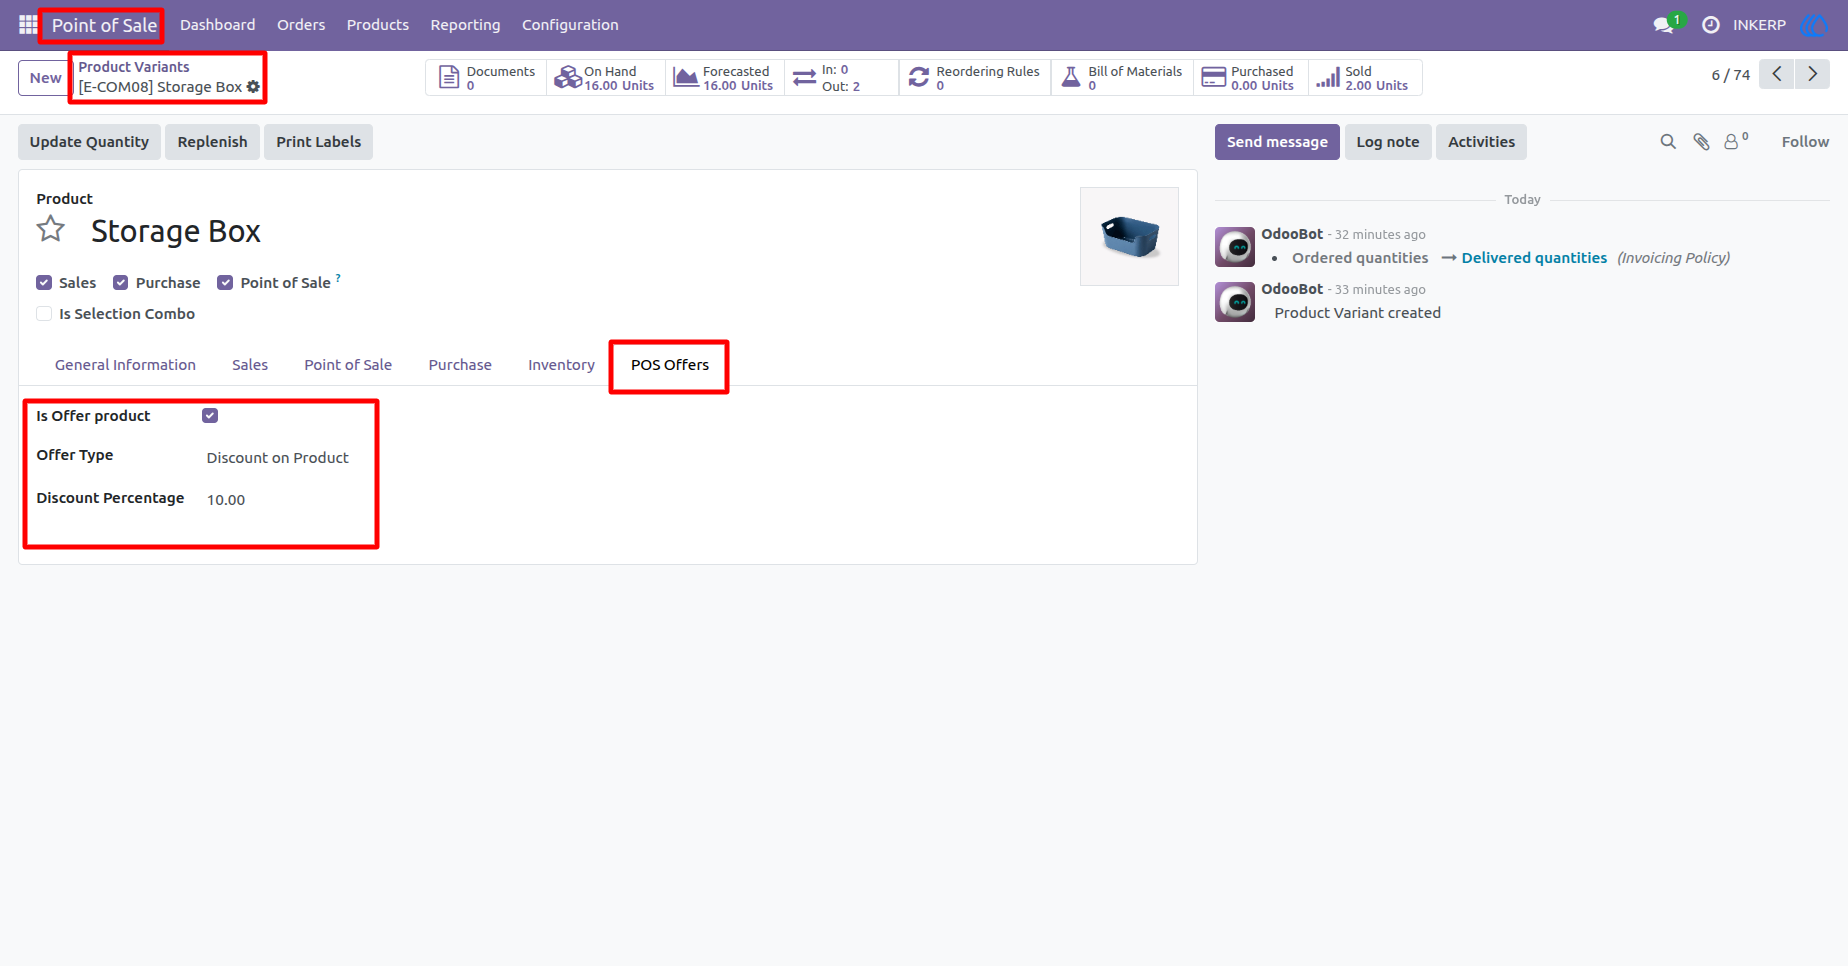Attach files using the paperclip icon
Viewport: 1848px width, 966px height.
point(1701,142)
